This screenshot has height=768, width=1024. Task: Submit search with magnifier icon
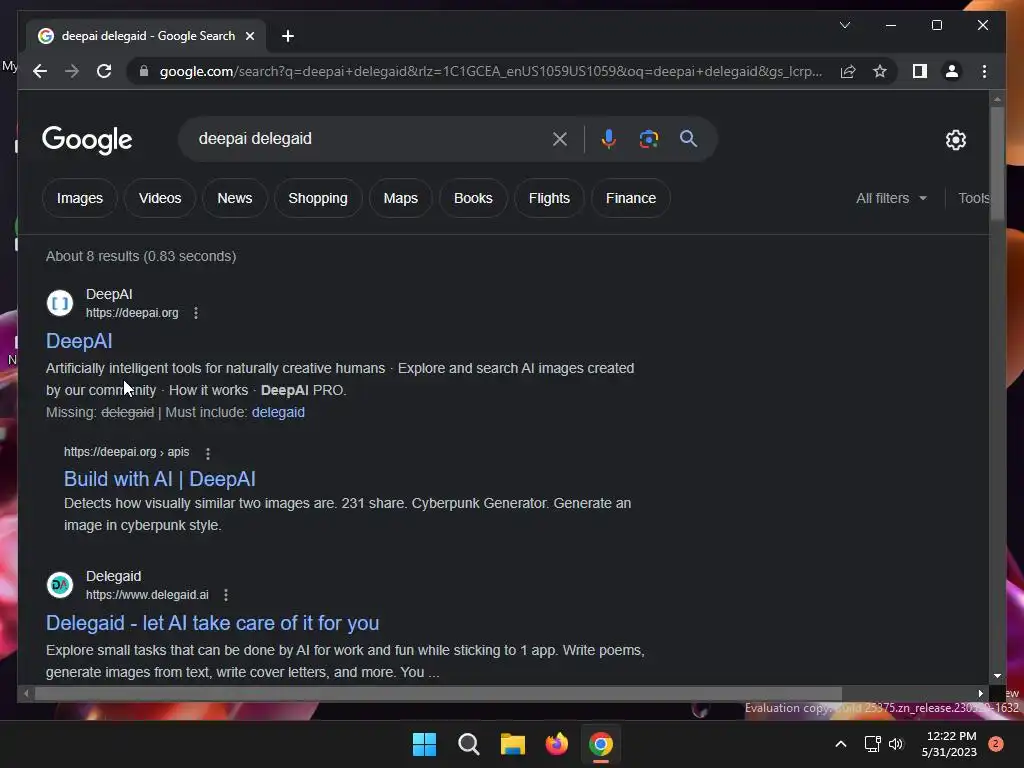688,138
